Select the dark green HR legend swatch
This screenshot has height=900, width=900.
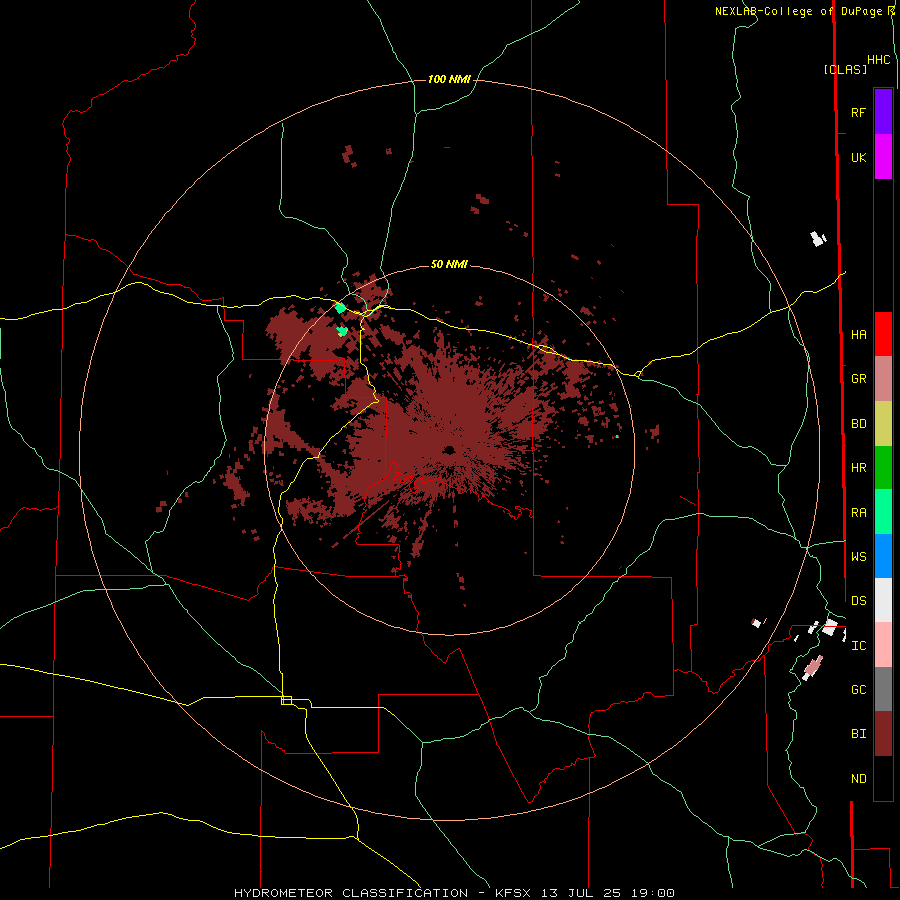coord(883,468)
